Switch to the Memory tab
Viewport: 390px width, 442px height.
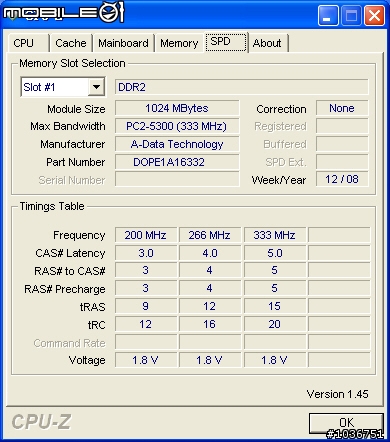tap(179, 43)
